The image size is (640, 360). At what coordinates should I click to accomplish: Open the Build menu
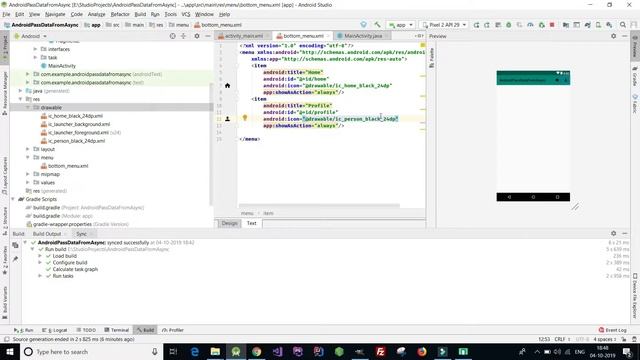coord(140,14)
